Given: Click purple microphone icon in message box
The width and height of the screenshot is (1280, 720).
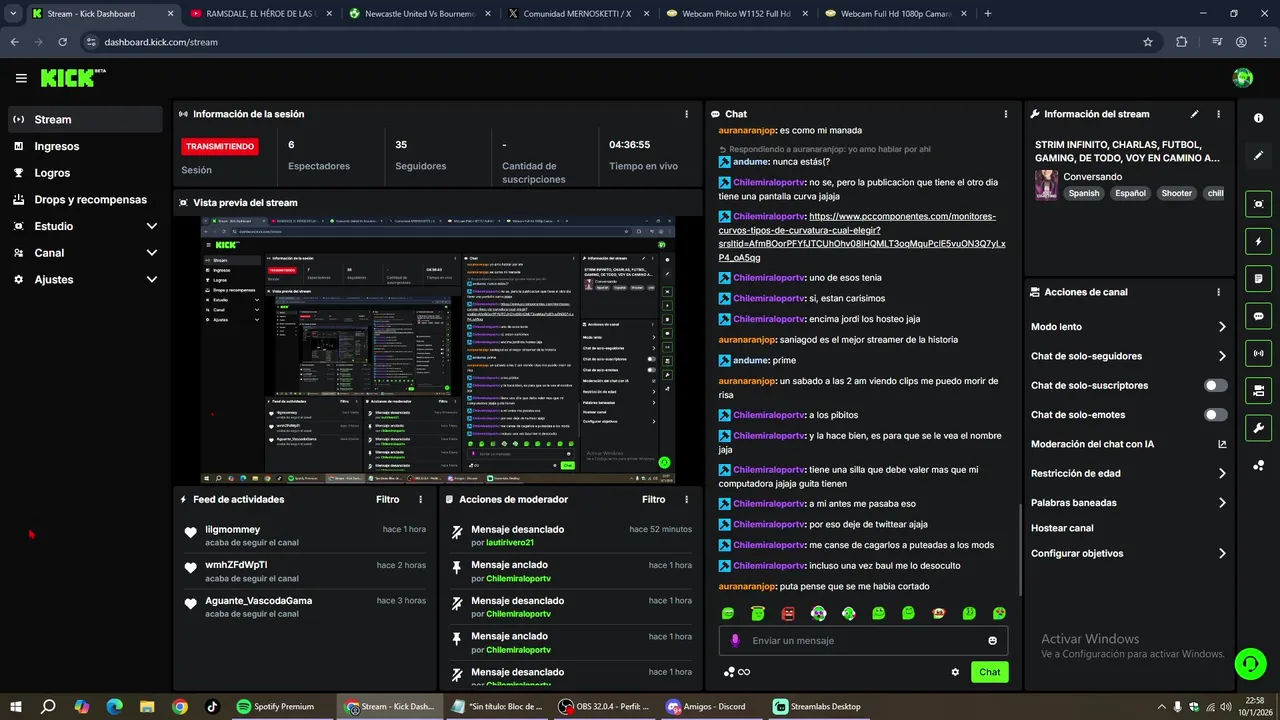Looking at the screenshot, I should tap(735, 641).
